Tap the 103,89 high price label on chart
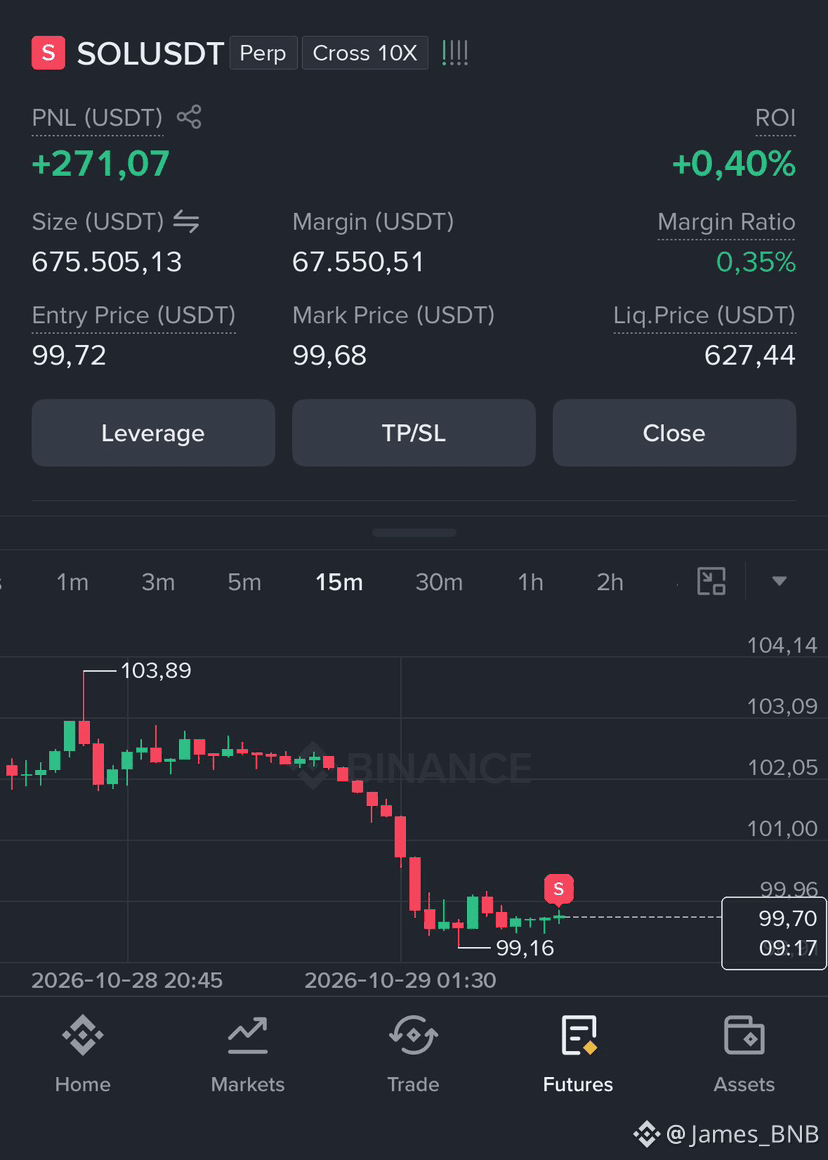Viewport: 828px width, 1160px height. point(156,670)
